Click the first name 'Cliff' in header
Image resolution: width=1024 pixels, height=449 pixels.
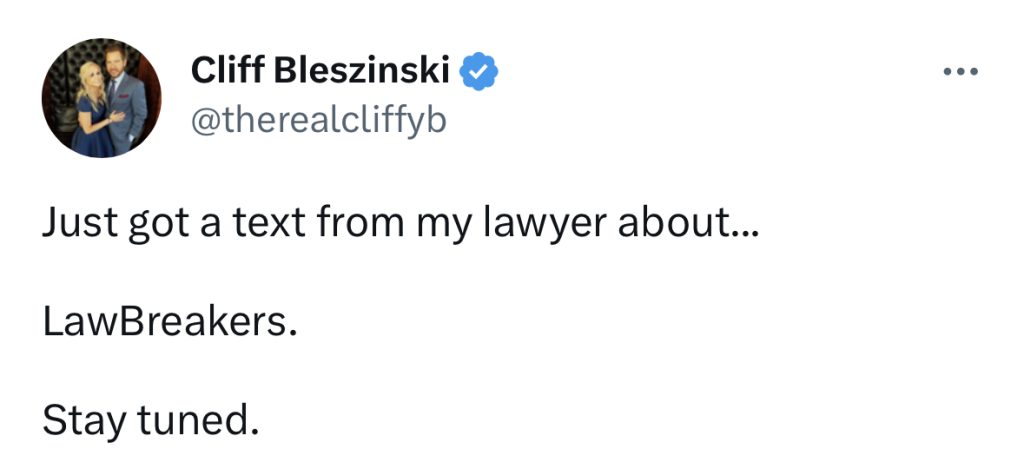[229, 70]
